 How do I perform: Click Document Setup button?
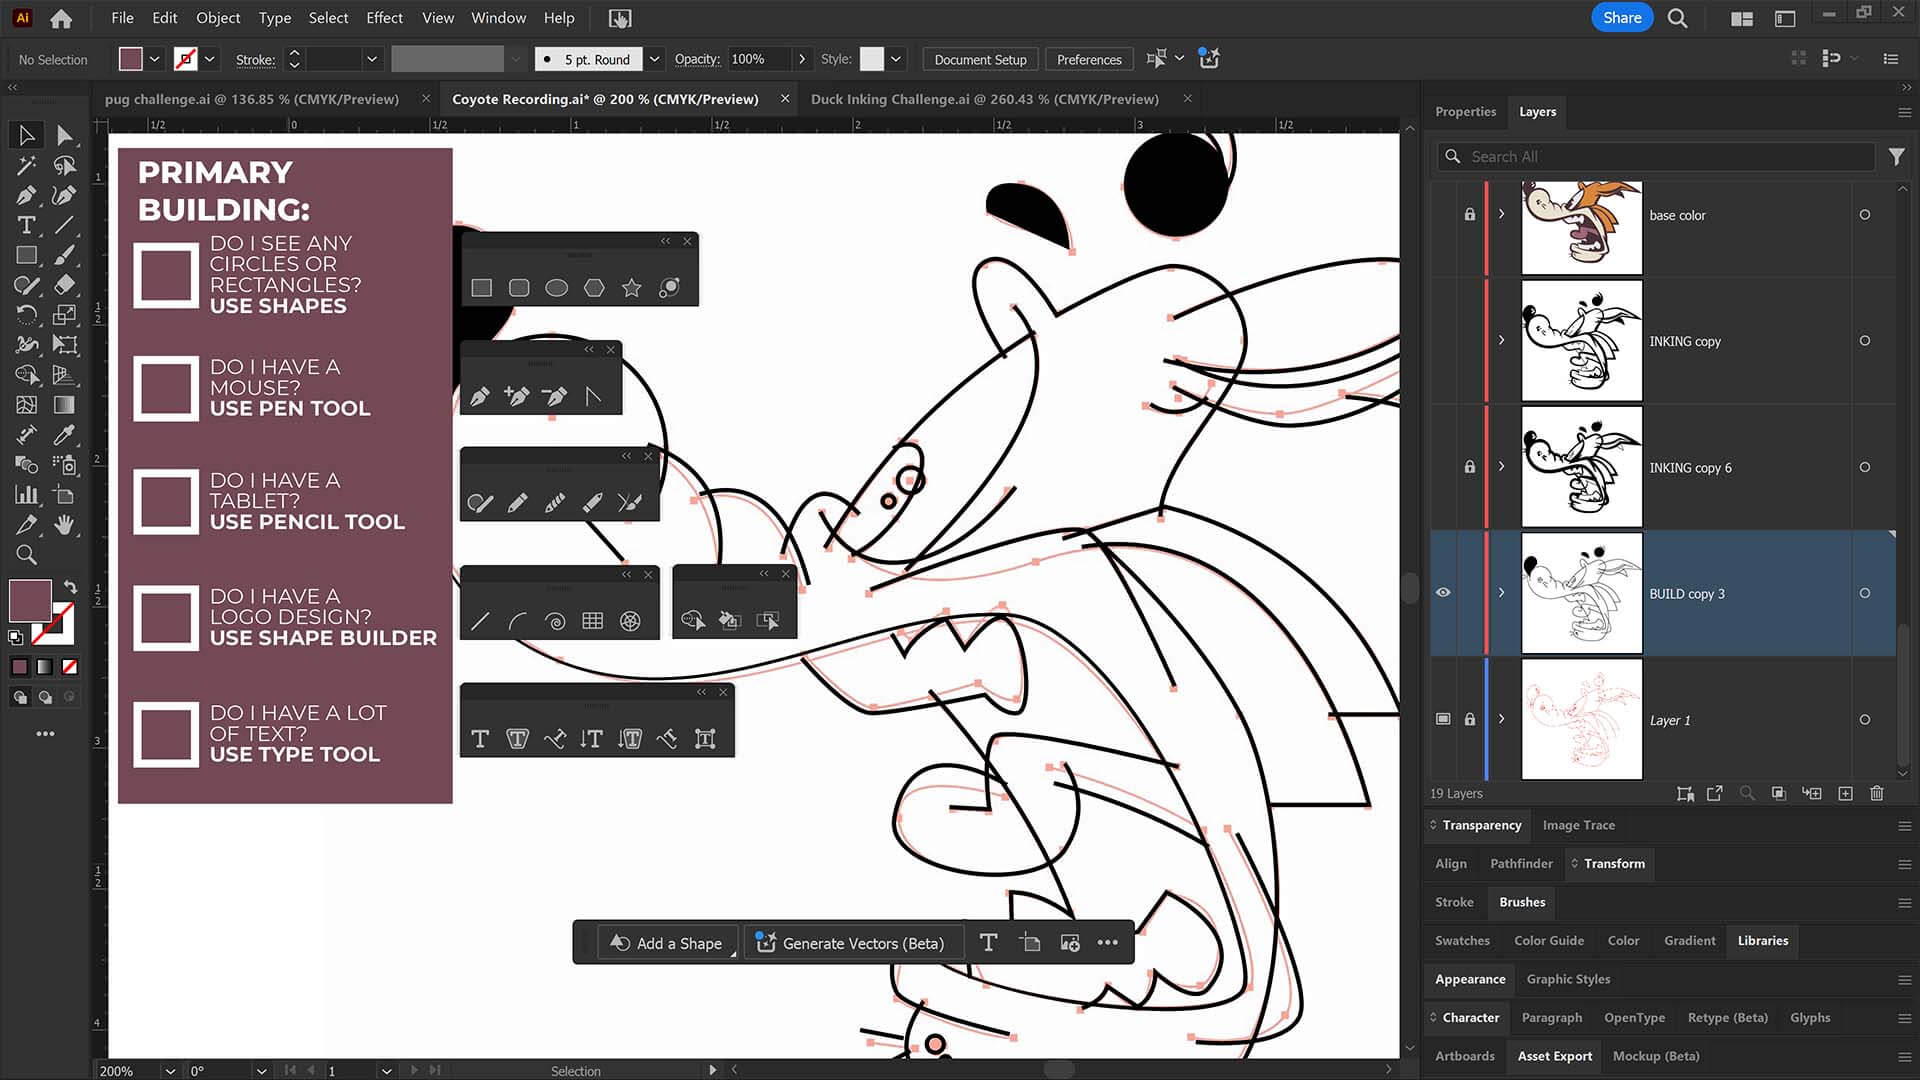point(980,59)
